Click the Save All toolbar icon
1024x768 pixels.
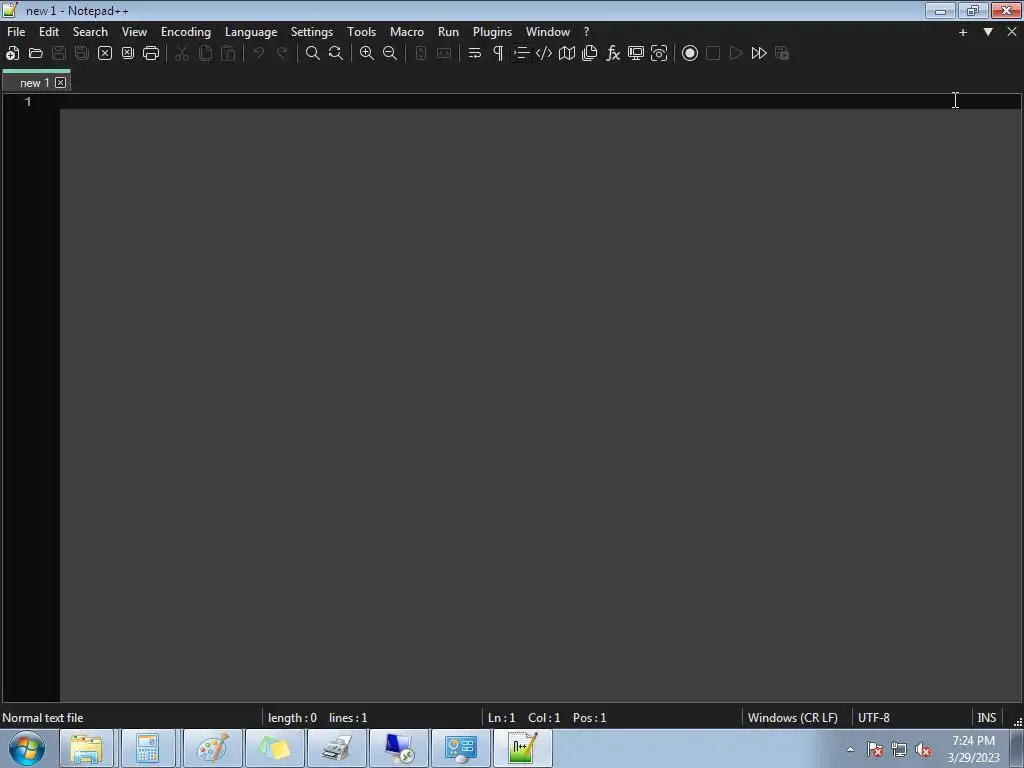(82, 54)
